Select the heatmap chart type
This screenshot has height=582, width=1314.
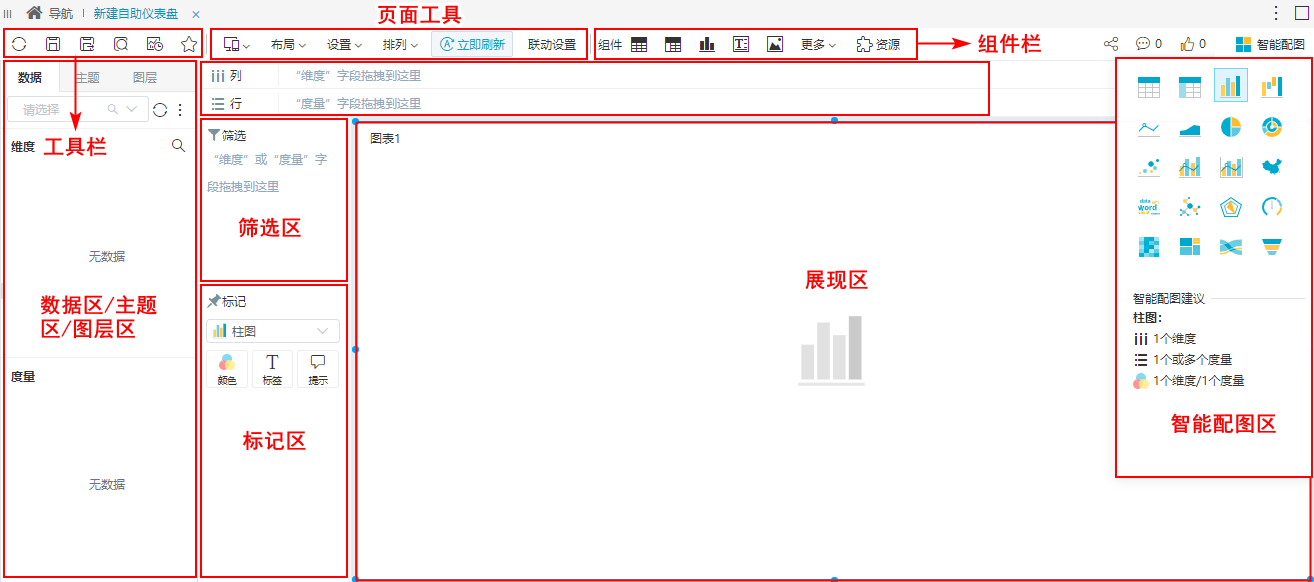pyautogui.click(x=1149, y=246)
